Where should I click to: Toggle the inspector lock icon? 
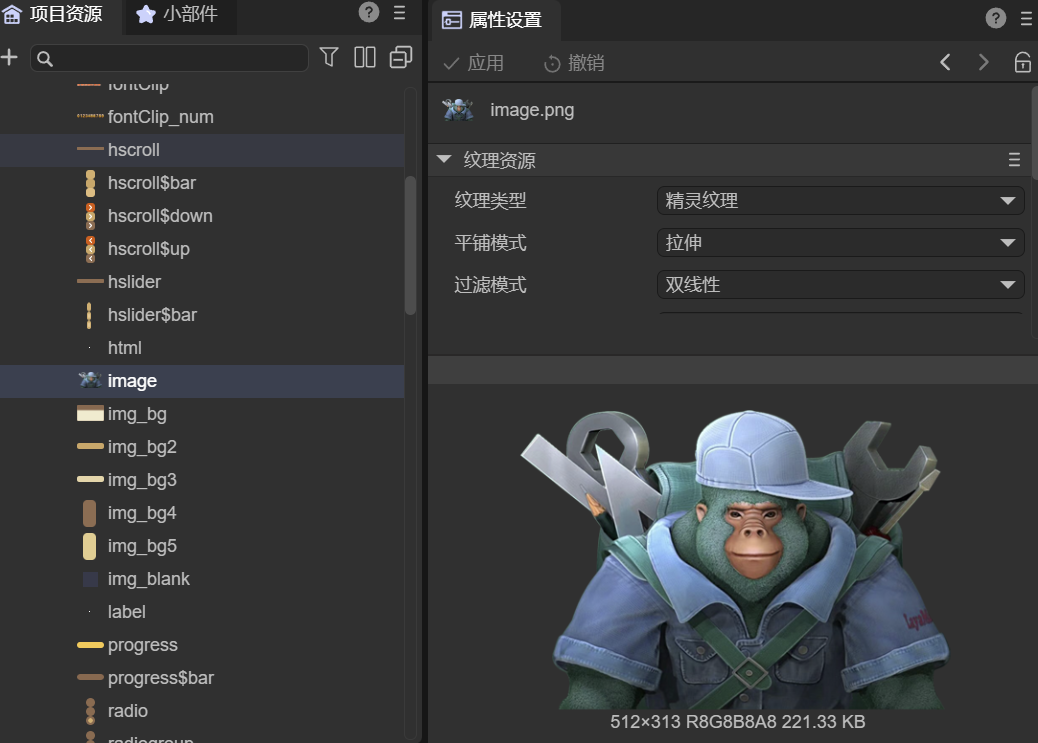(1022, 63)
